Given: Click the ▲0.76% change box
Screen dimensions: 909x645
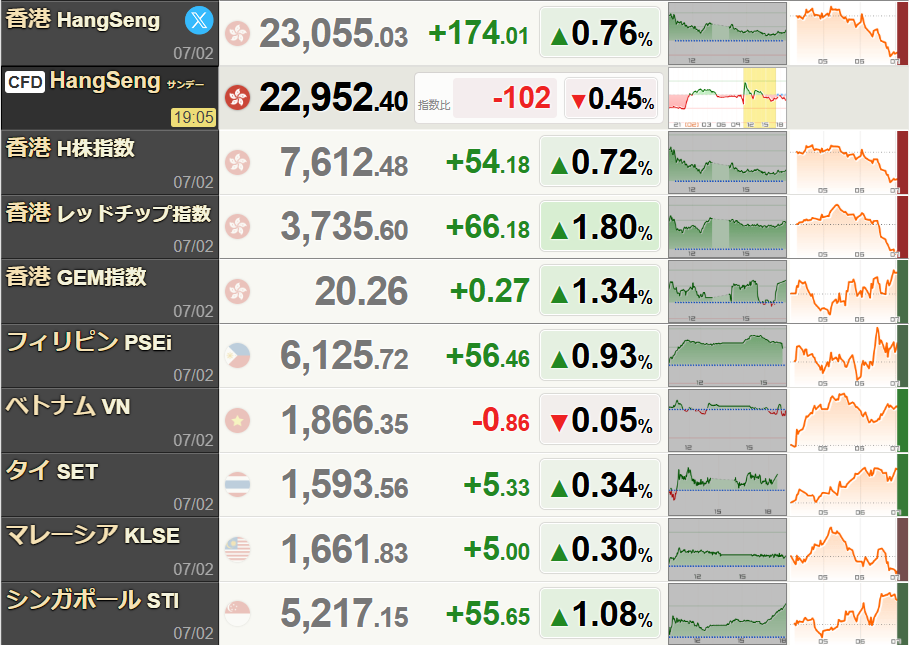Looking at the screenshot, I should [600, 32].
